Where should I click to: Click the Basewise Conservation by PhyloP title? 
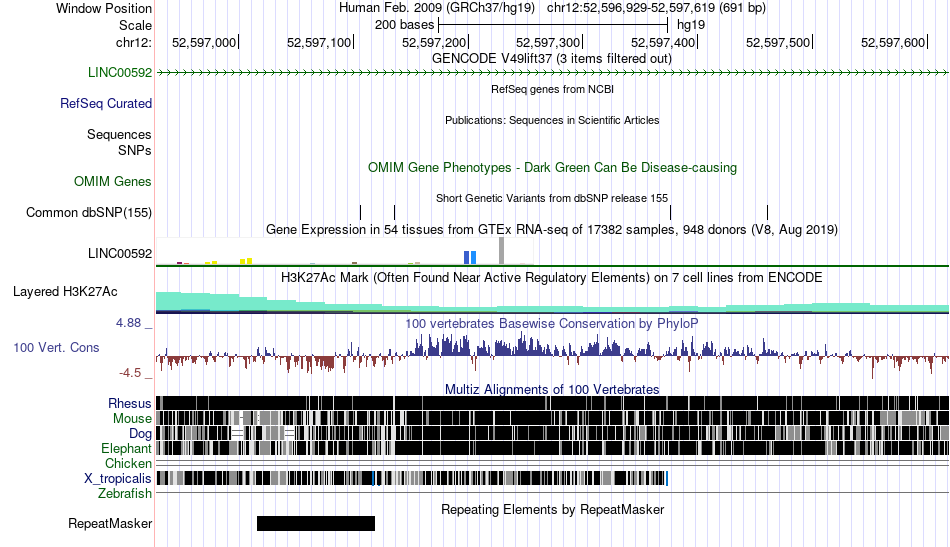552,323
